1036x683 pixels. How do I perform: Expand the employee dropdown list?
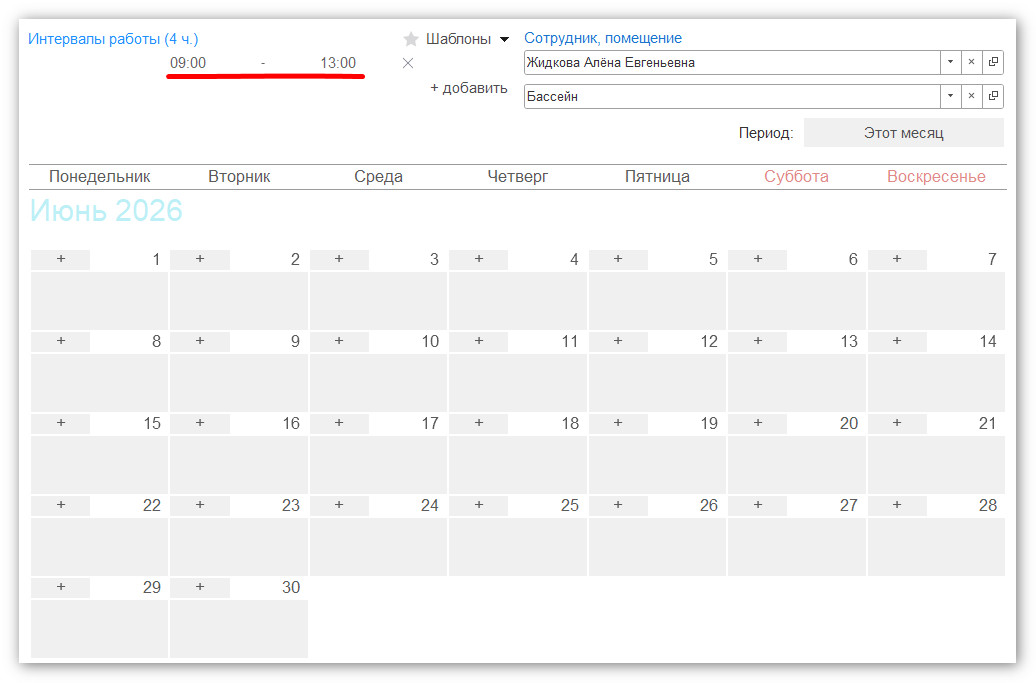tap(950, 62)
